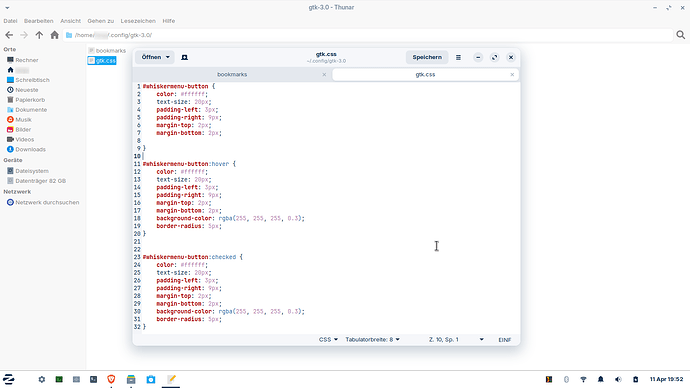This screenshot has width=690, height=388.
Task: Expand the Öffnen dropdown button
Action: [x=155, y=57]
